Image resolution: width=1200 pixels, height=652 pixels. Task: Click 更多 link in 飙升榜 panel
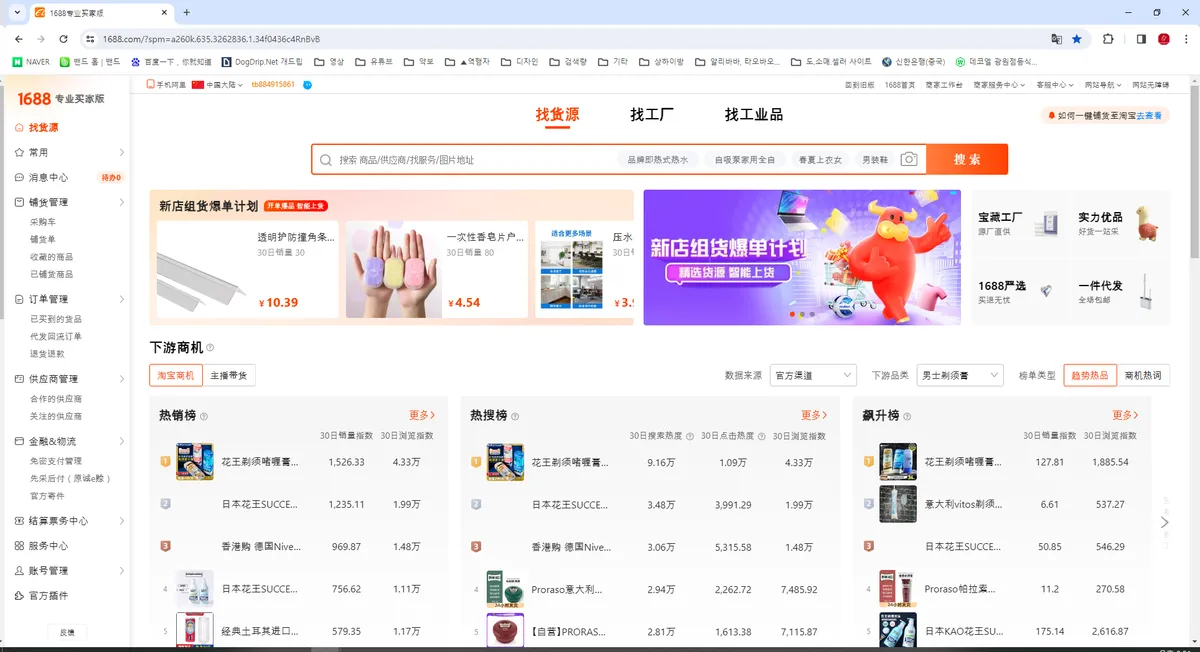coord(1125,415)
